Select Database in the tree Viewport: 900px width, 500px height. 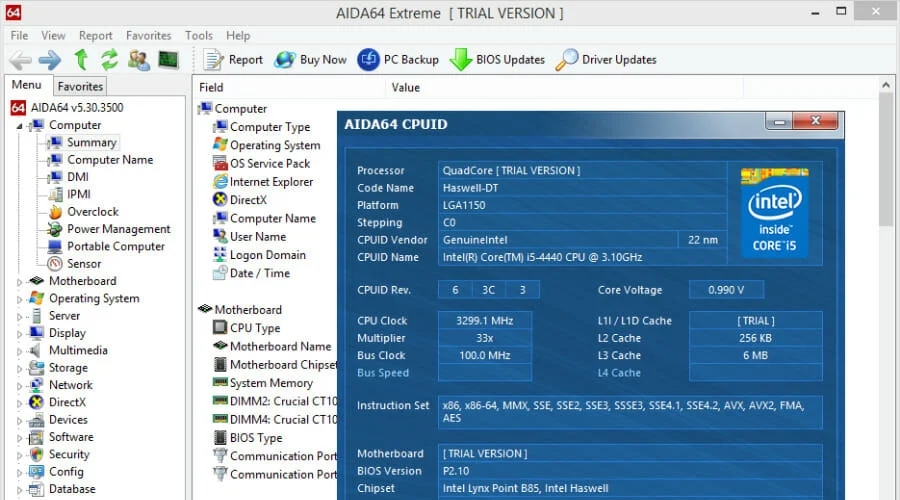(72, 489)
